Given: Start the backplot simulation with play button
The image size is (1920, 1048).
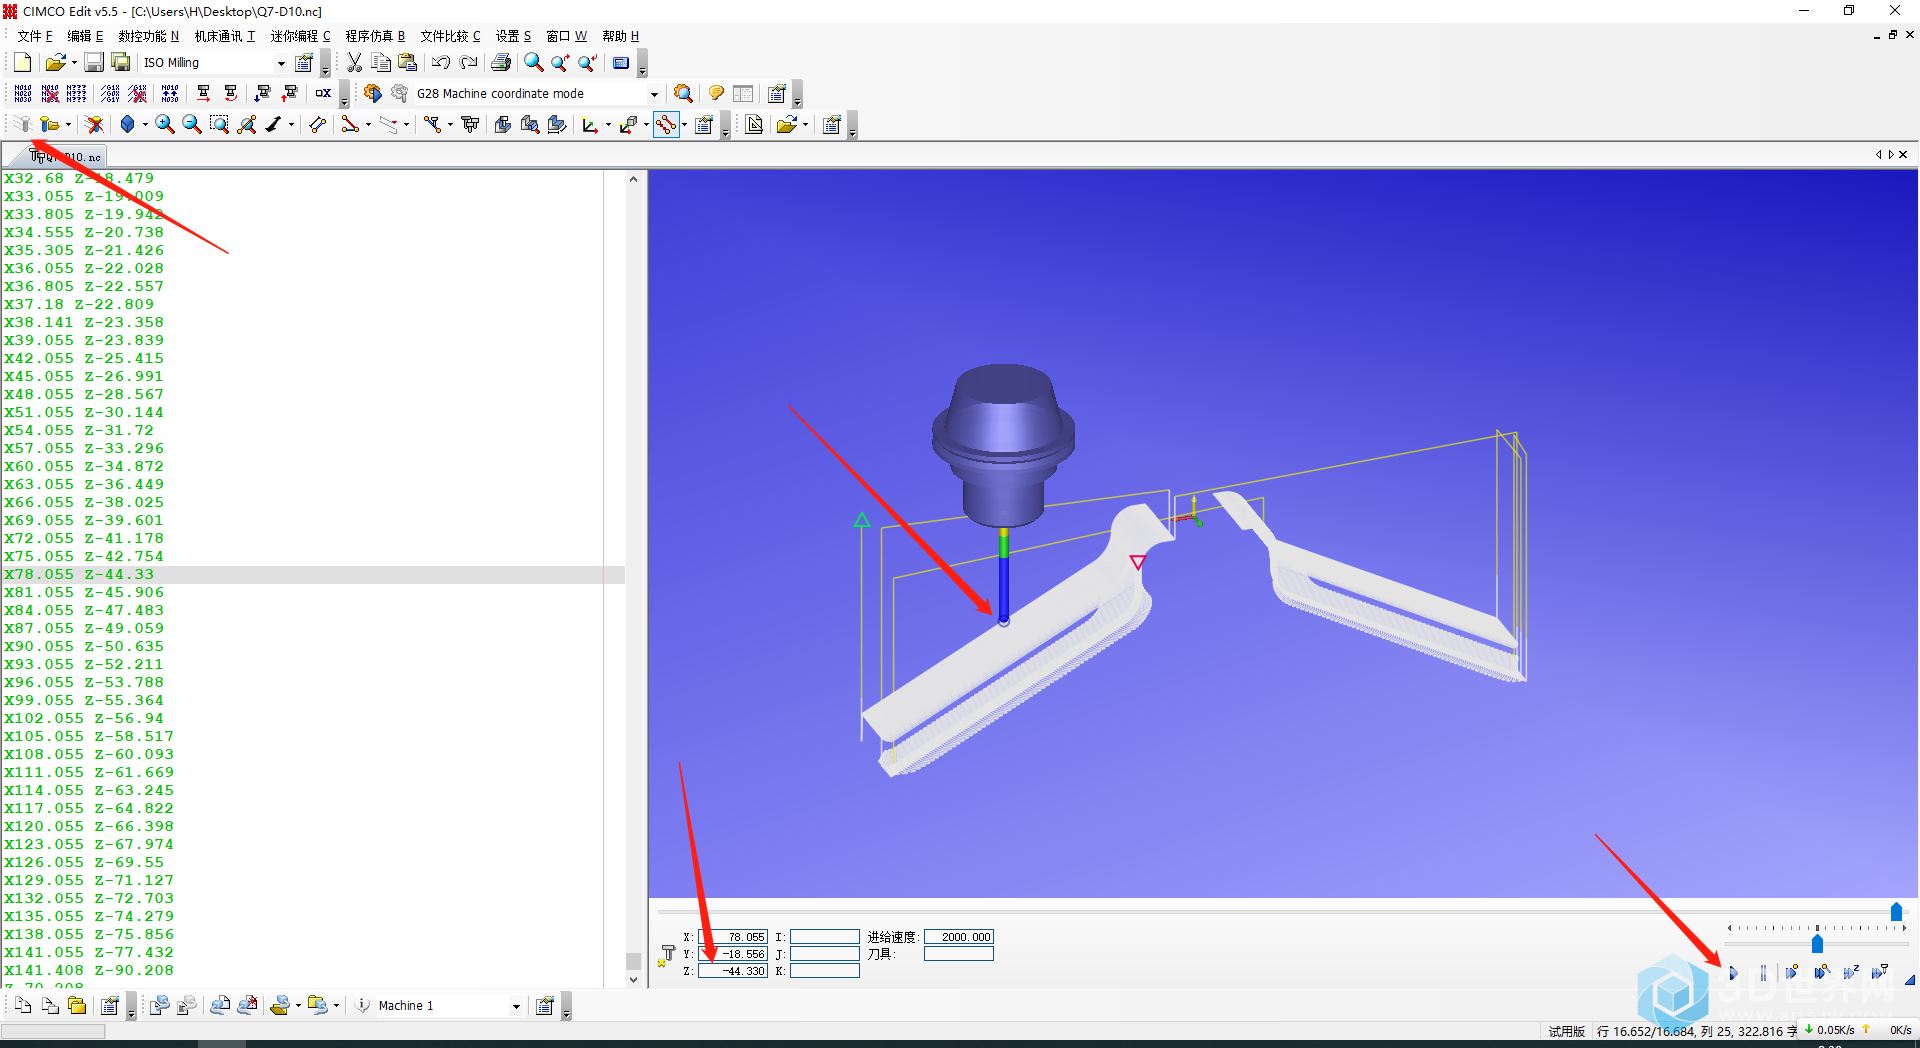Looking at the screenshot, I should pos(1733,972).
